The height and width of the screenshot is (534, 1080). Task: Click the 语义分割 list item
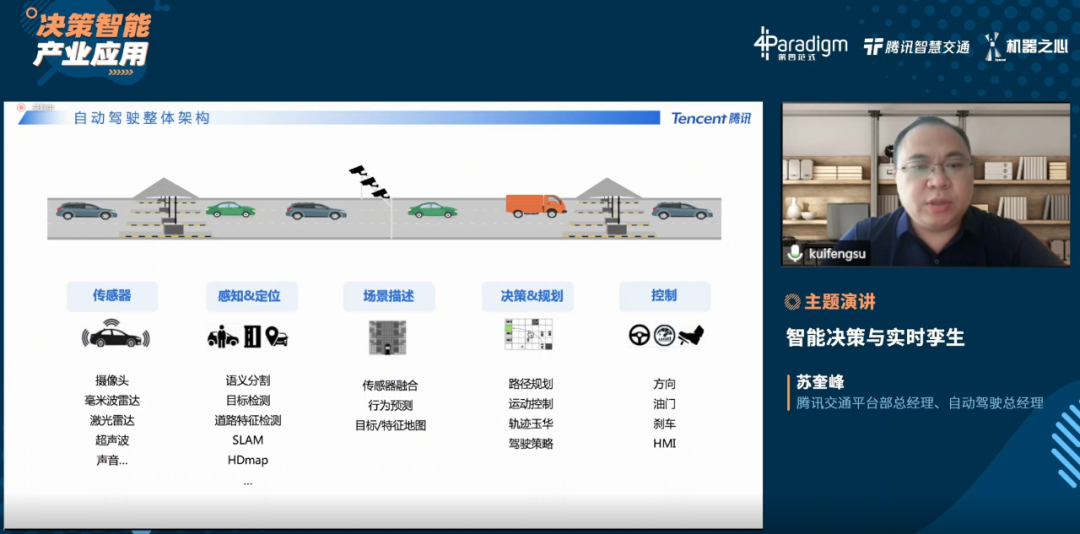click(248, 380)
